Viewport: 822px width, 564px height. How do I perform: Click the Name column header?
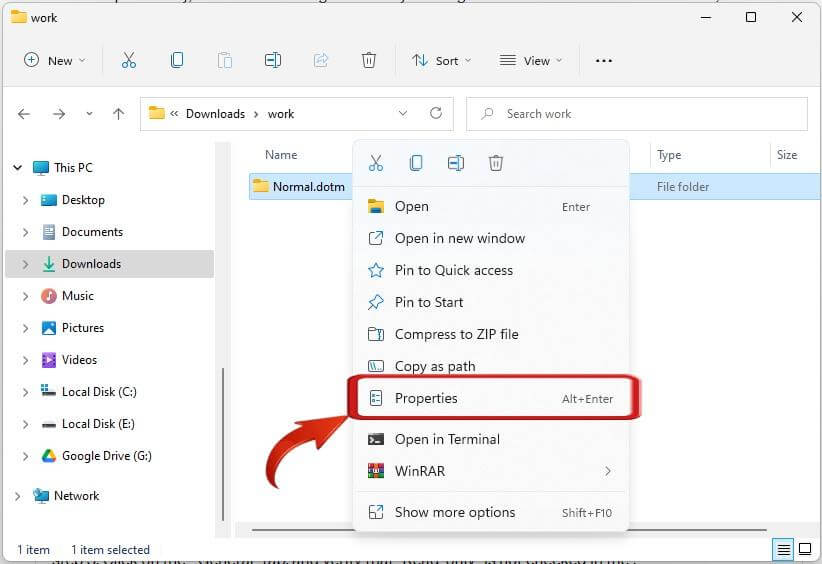(281, 155)
